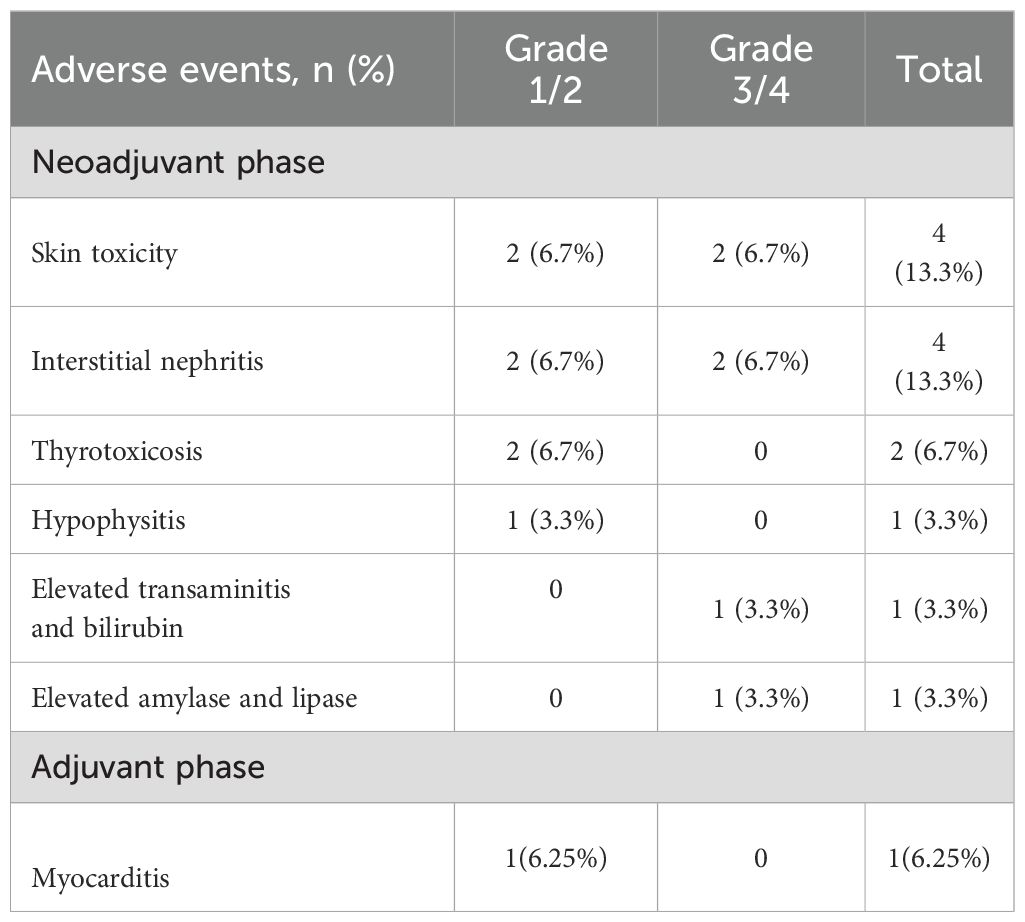1025x922 pixels.
Task: Click the Adverse events, n (%) header
Action: click(x=213, y=69)
